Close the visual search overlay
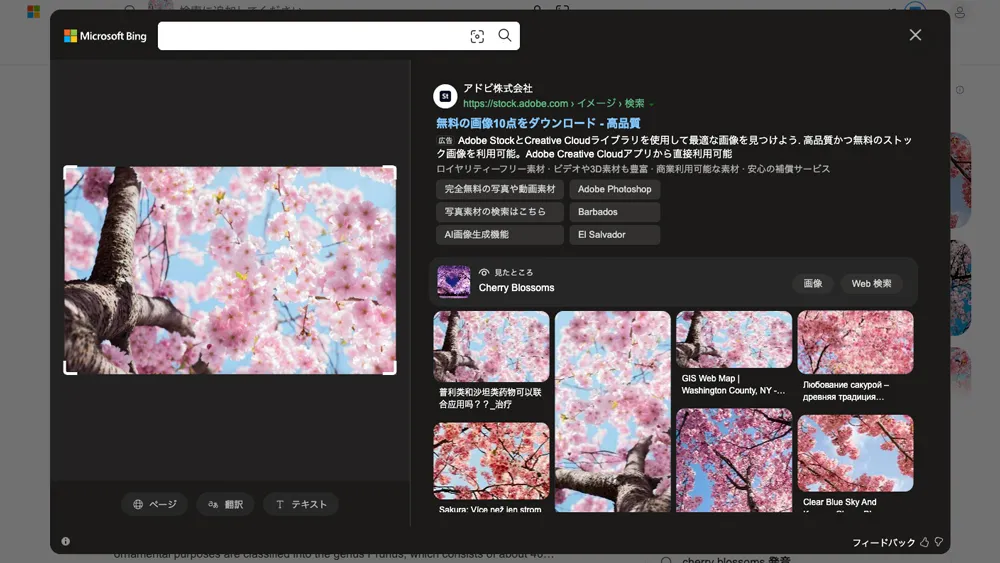The width and height of the screenshot is (1000, 563). (915, 35)
